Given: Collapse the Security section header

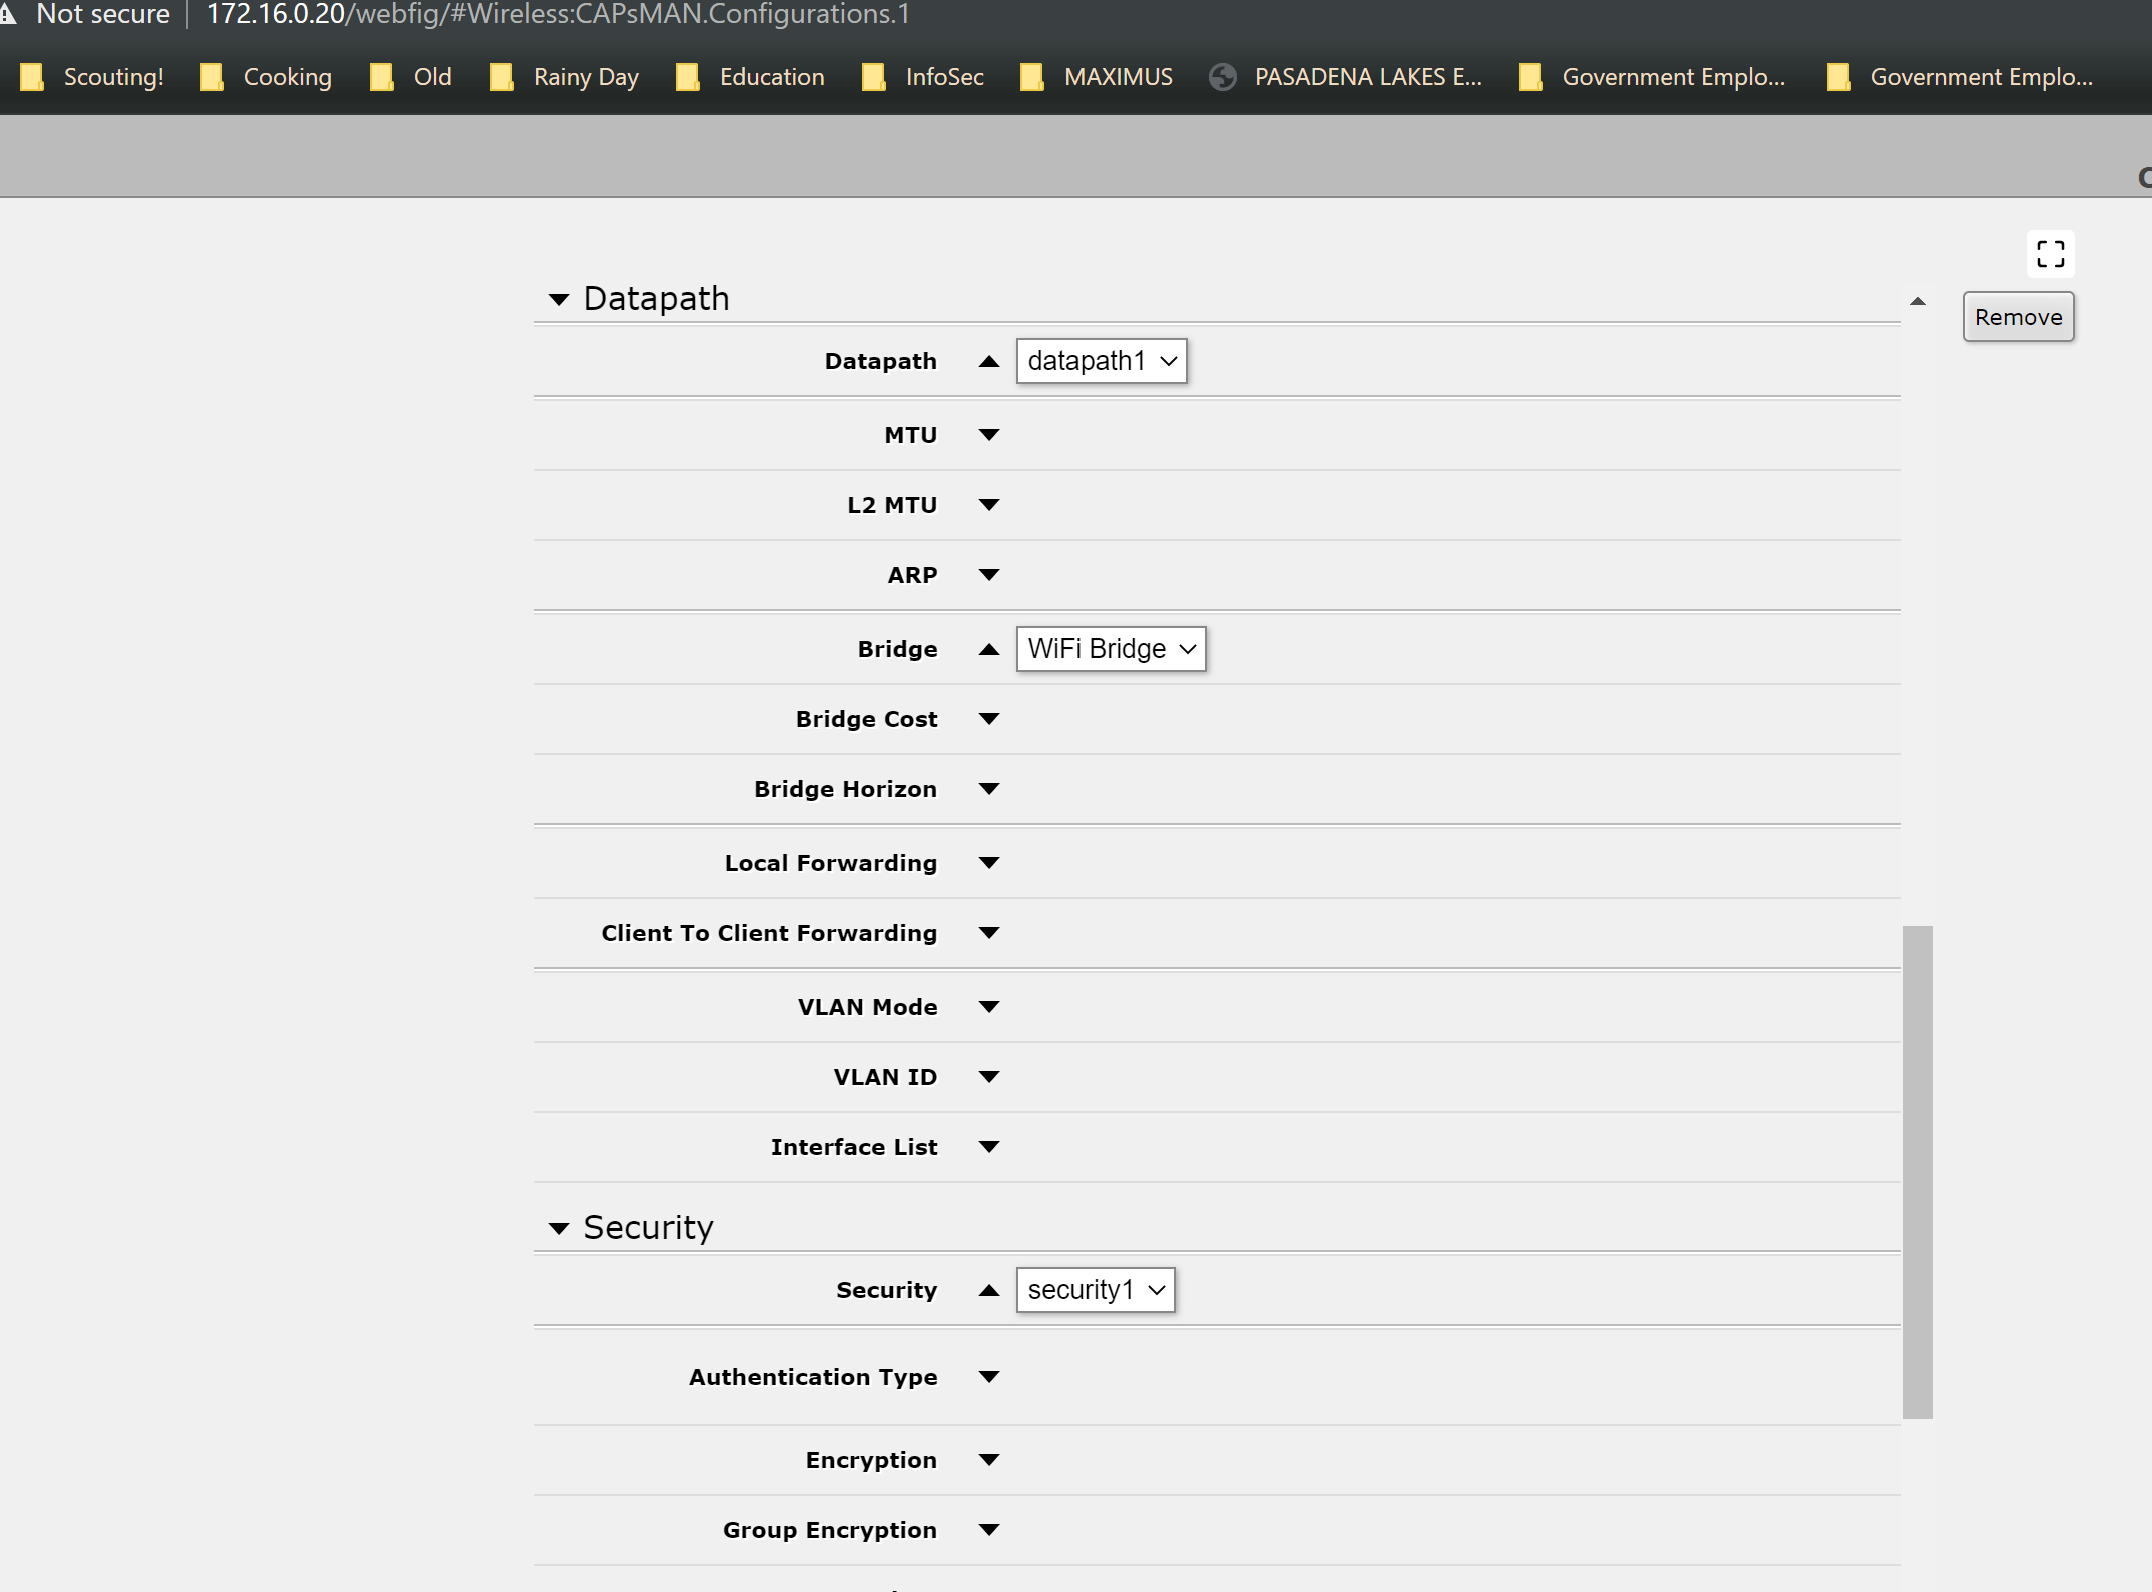Looking at the screenshot, I should [558, 1228].
